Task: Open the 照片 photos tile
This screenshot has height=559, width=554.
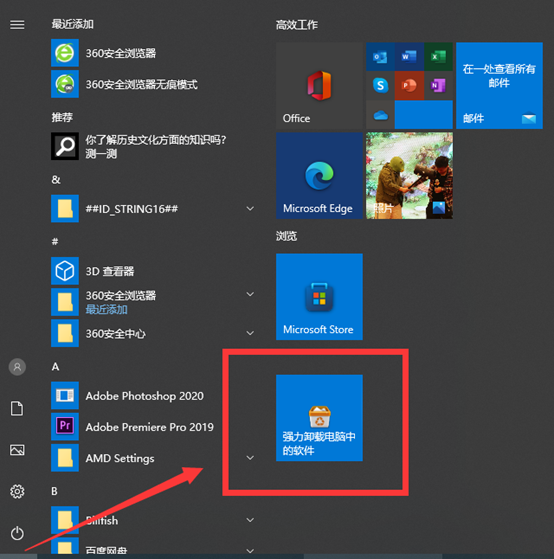Action: click(x=409, y=175)
